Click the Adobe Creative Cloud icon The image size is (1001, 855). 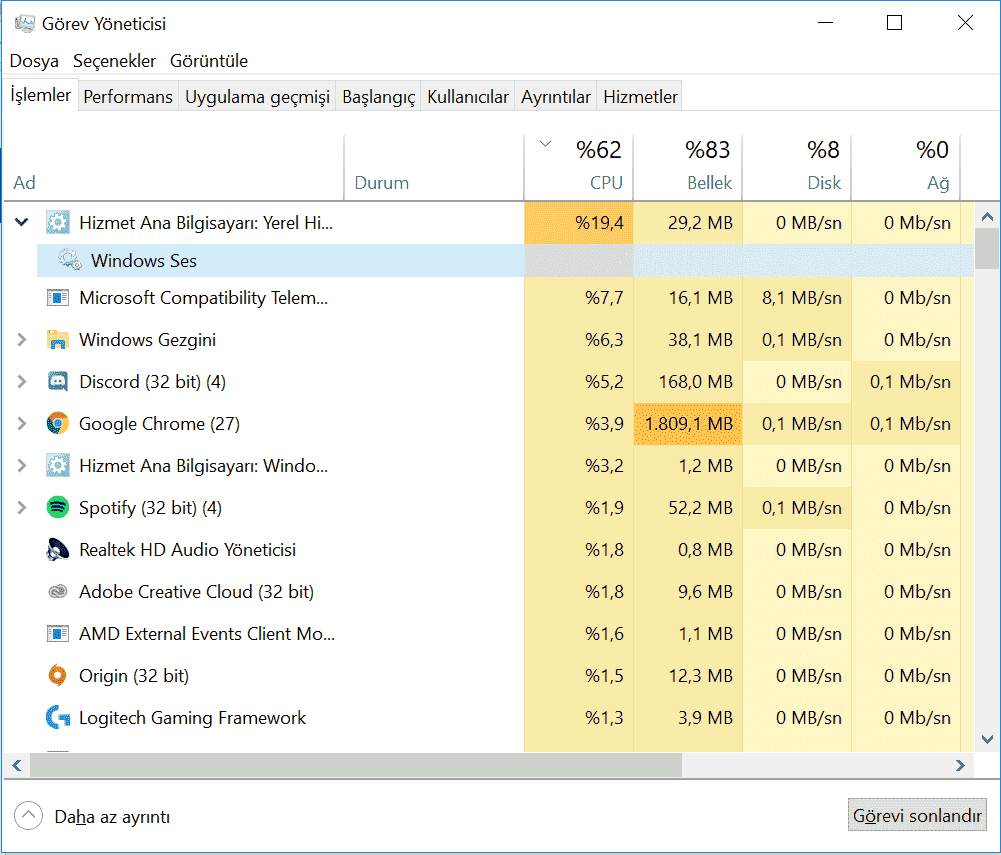(57, 592)
